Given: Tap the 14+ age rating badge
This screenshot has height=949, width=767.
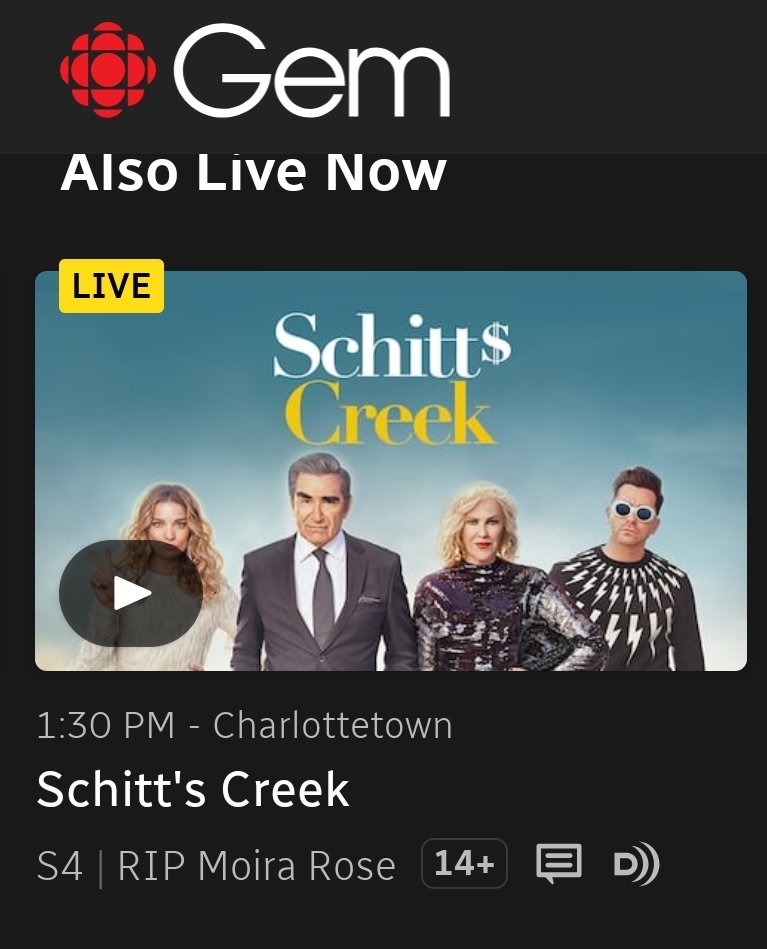Looking at the screenshot, I should point(464,864).
